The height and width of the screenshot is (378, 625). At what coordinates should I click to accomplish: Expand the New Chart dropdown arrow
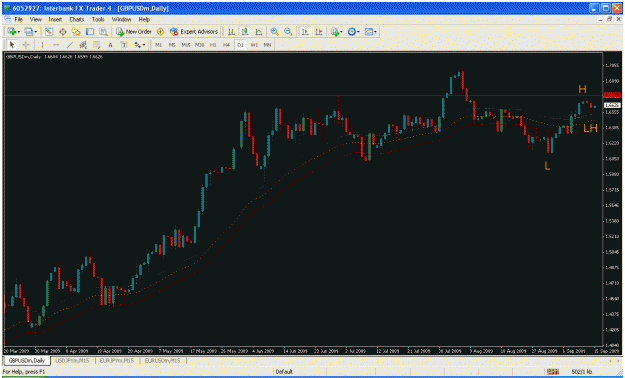pyautogui.click(x=18, y=32)
